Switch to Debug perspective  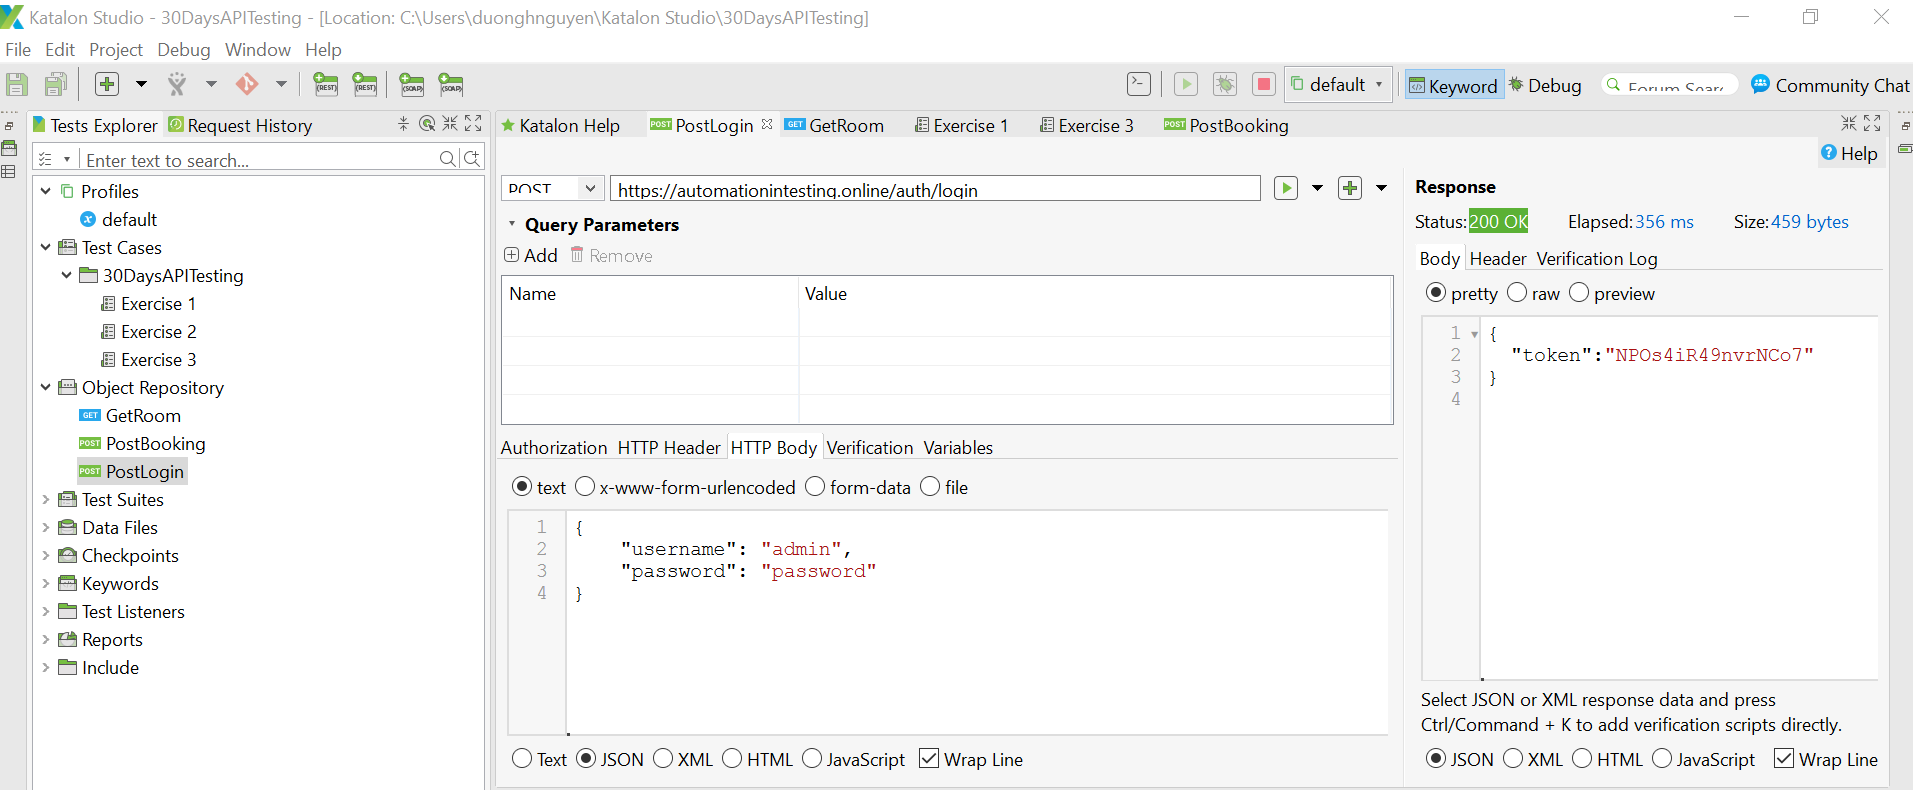tap(1545, 85)
